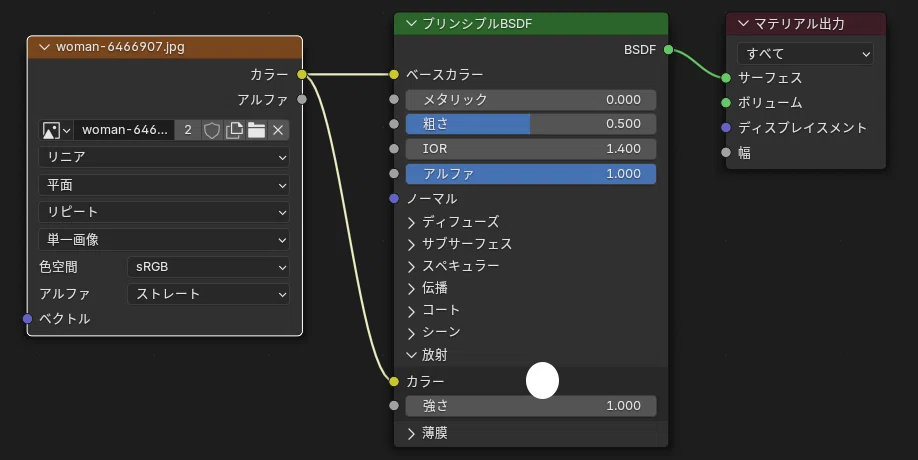Viewport: 918px width, 460px height.
Task: Unlink image with X icon
Action: [278, 130]
